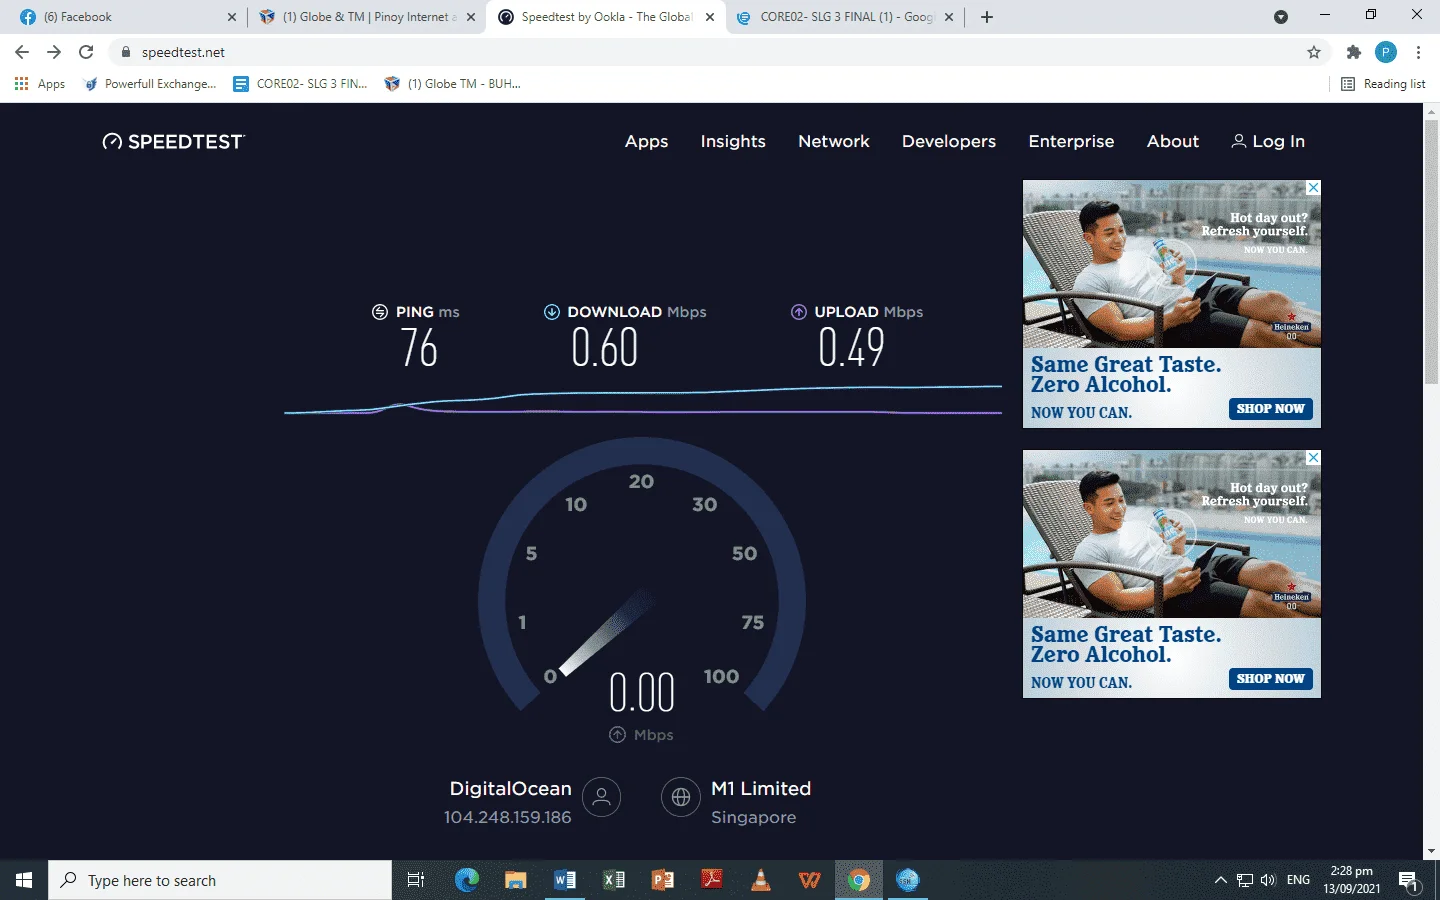Switch to the Facebook tab

tap(127, 17)
